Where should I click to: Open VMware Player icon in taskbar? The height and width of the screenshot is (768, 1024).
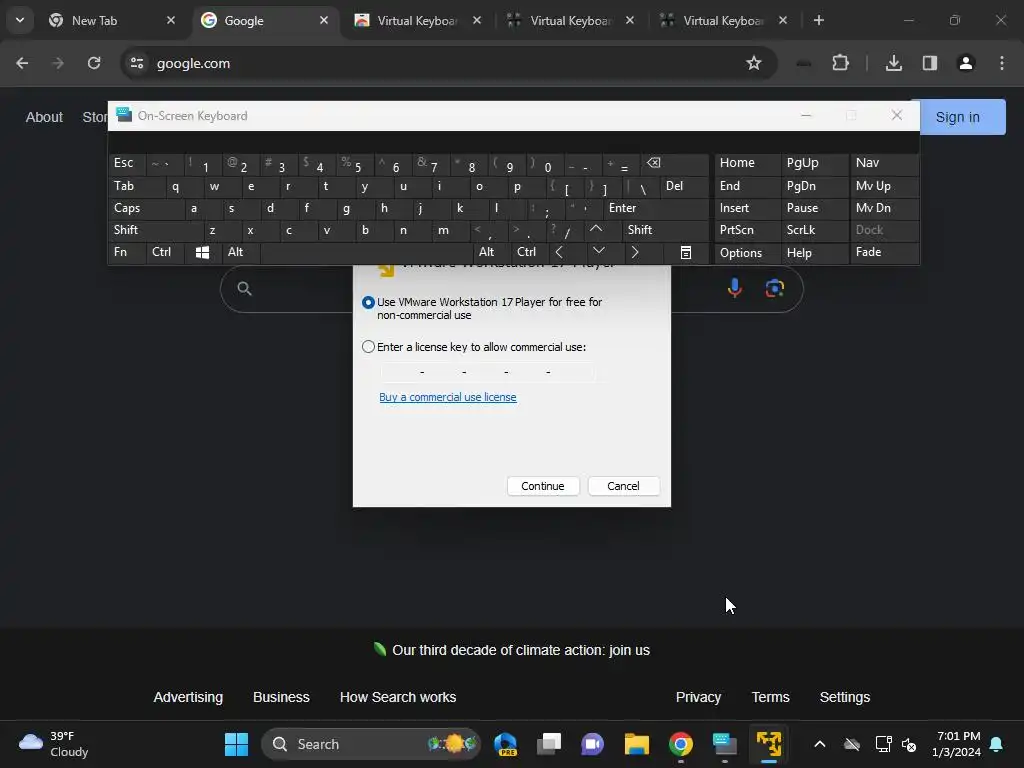[x=769, y=744]
